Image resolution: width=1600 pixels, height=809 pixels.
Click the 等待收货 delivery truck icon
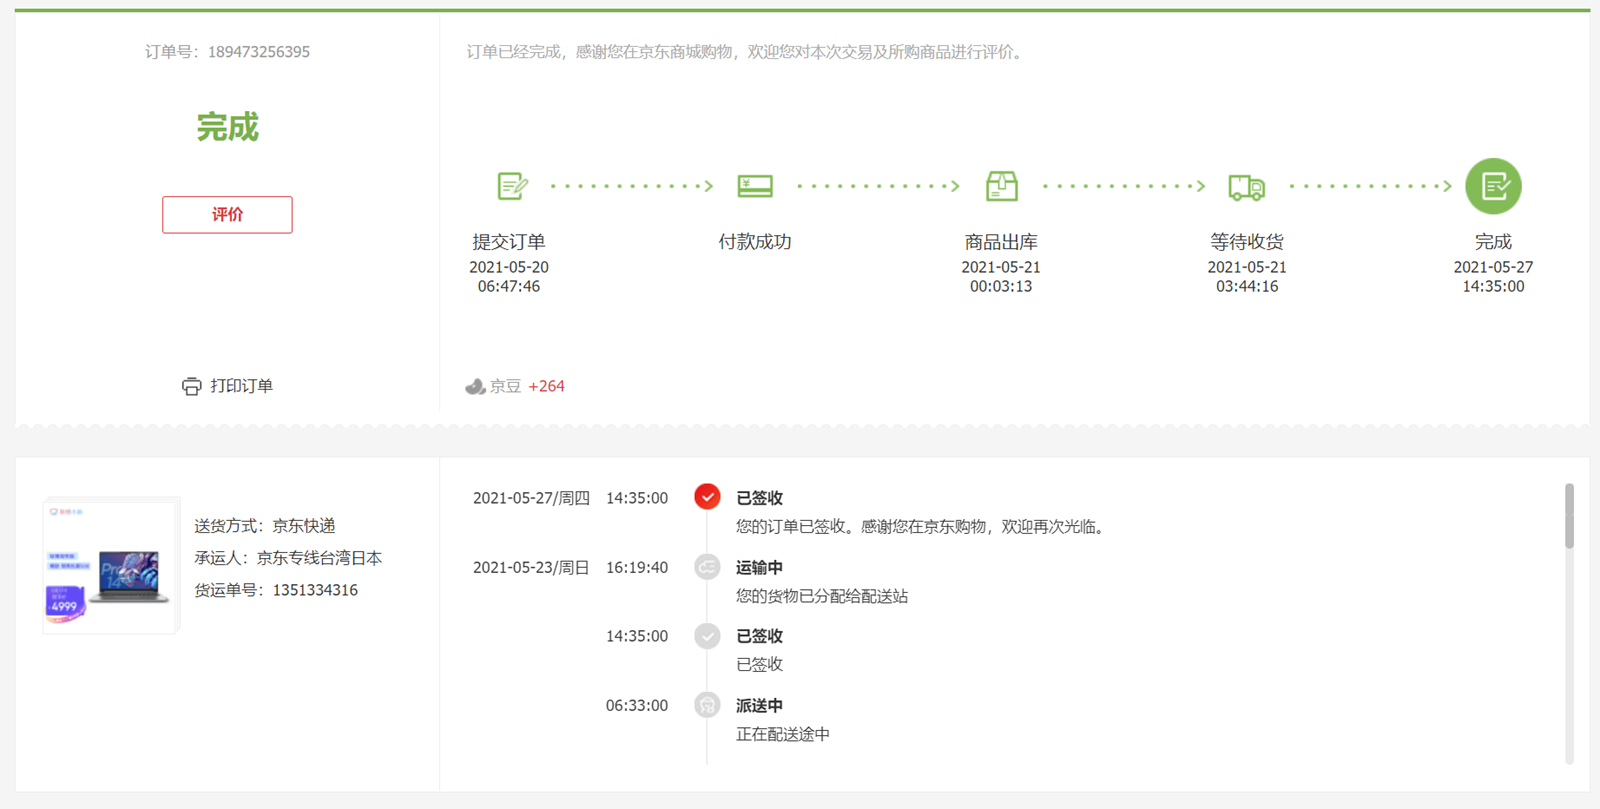coord(1246,187)
